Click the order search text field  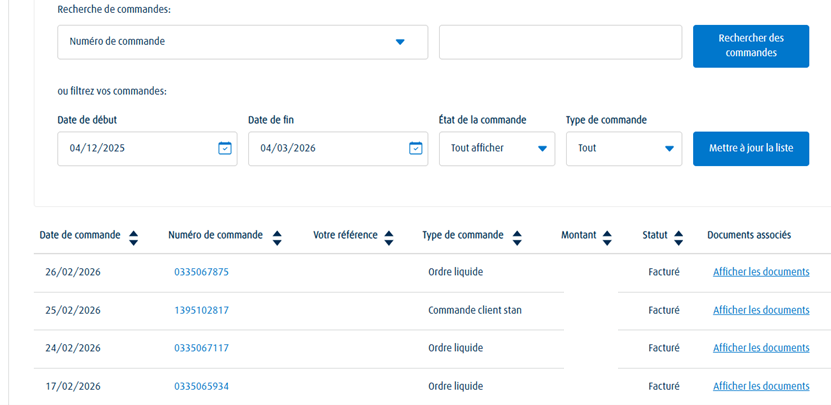[560, 42]
